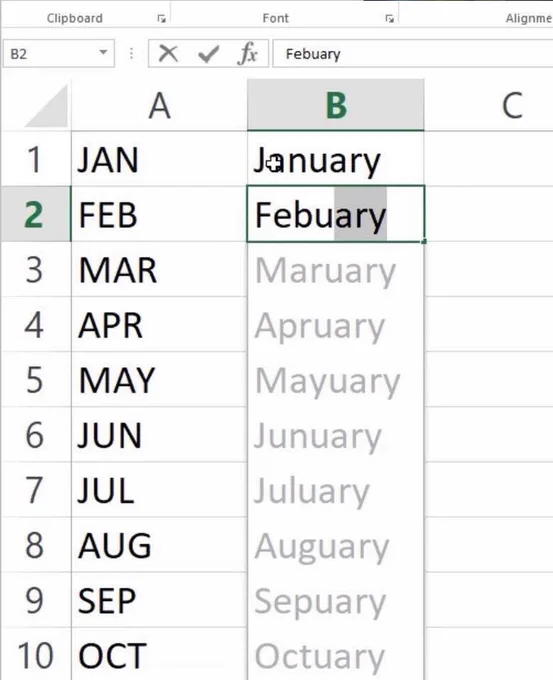
Task: Open Font dialog launcher icon
Action: (x=389, y=18)
